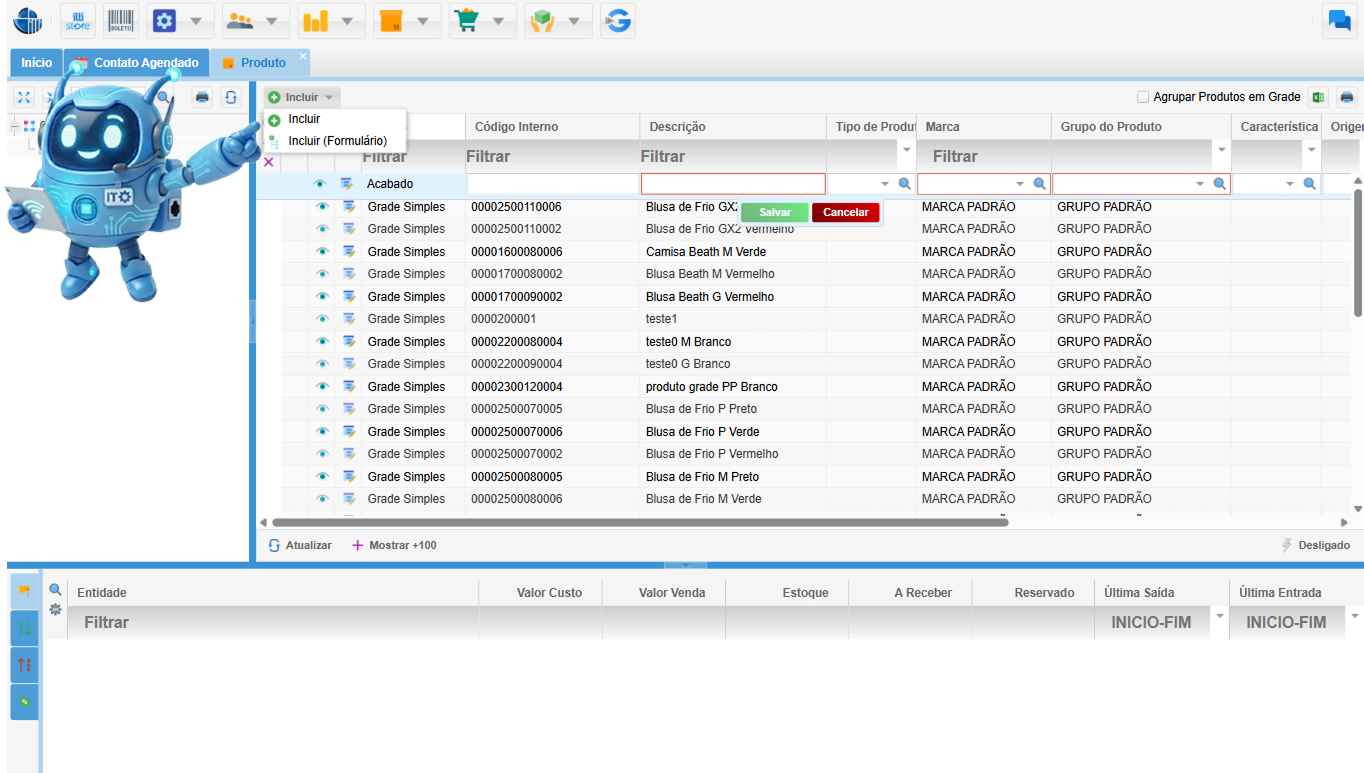Switch to the Contato Agendado tab
The image size is (1364, 773).
click(146, 63)
